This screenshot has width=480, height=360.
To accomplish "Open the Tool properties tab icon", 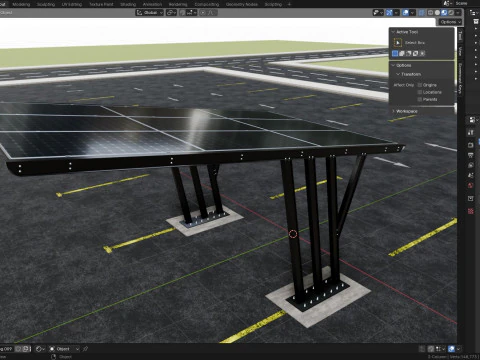I will pos(471,132).
